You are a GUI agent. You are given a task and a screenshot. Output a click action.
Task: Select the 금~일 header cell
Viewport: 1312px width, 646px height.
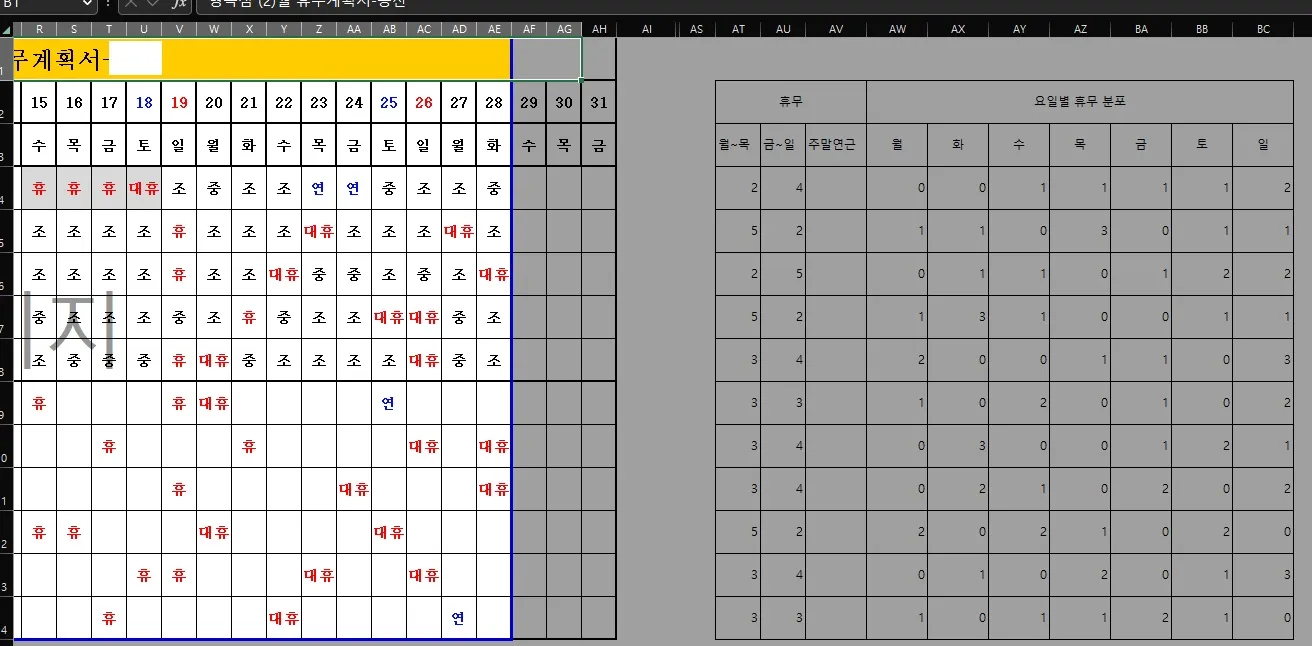pos(783,145)
